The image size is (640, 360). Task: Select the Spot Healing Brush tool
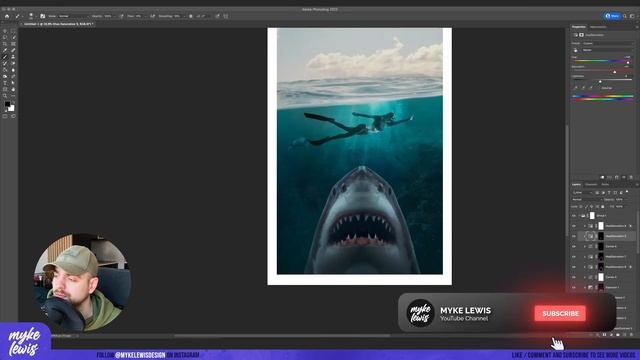click(13, 50)
